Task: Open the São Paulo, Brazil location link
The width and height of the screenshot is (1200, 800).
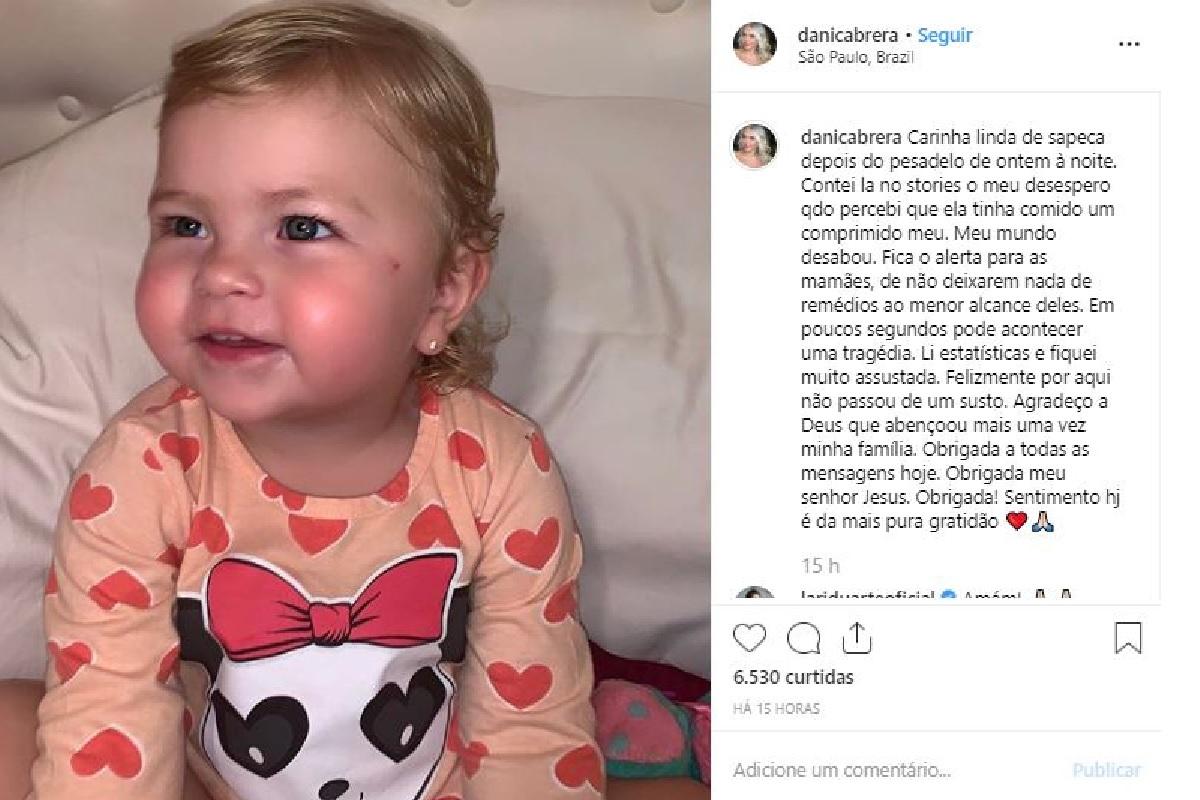Action: pyautogui.click(x=856, y=57)
